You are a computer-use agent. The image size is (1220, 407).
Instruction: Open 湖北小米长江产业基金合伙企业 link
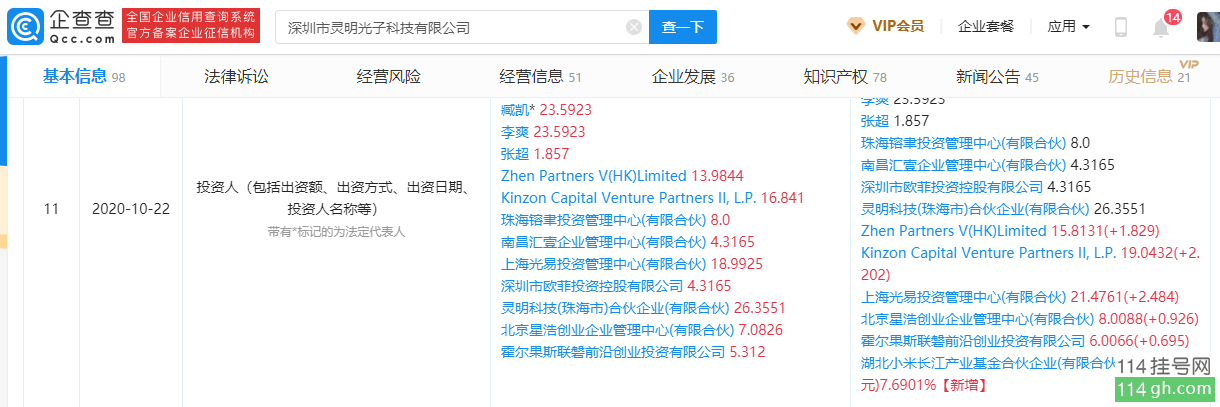987,363
